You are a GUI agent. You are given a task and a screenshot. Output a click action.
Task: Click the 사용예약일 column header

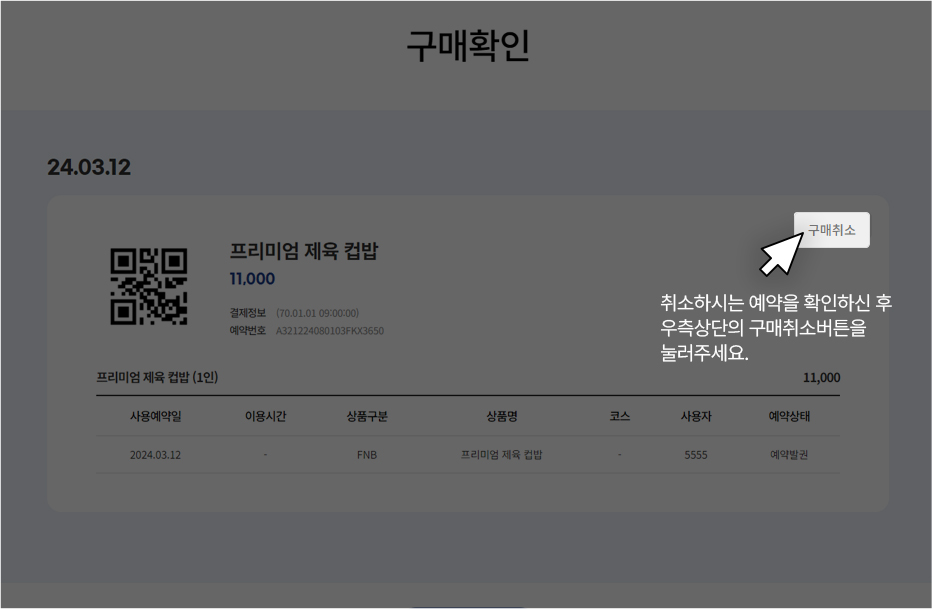pos(158,416)
